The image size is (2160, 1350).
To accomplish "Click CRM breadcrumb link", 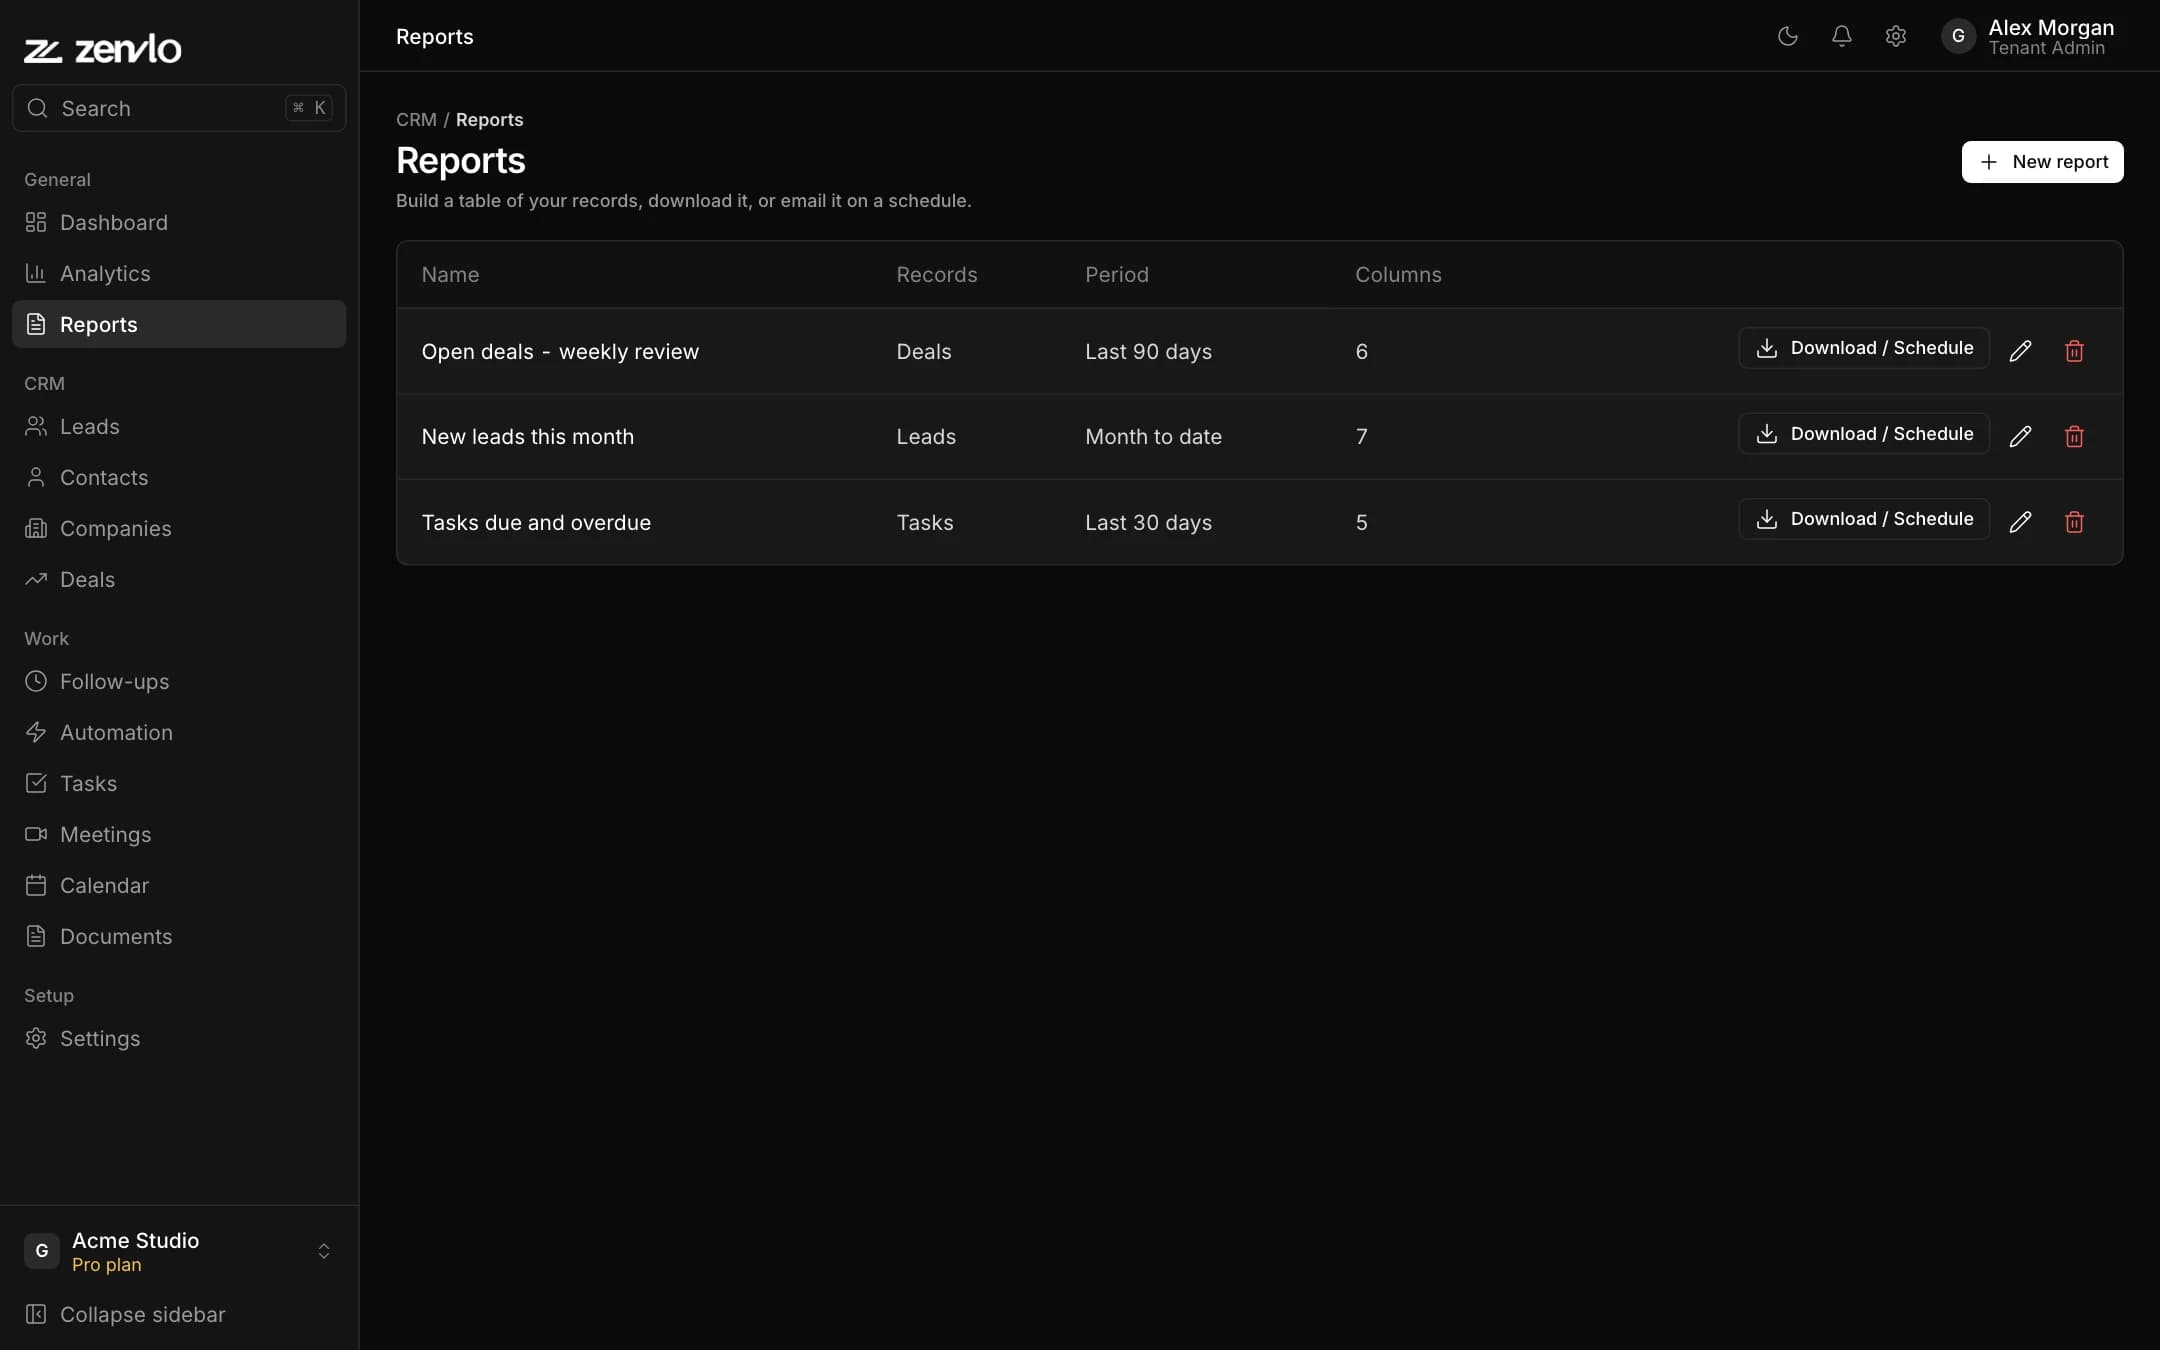I will [416, 119].
